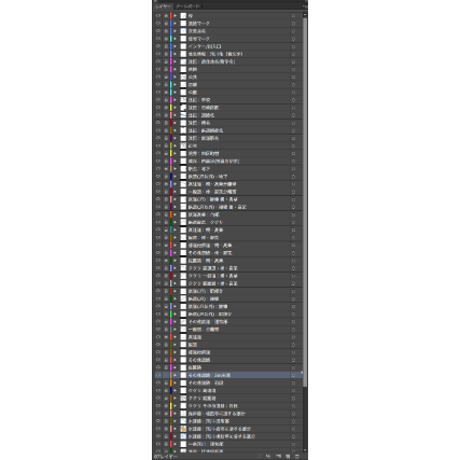Click the lock icon of the インター layer
The image size is (460, 460).
[x=166, y=46]
